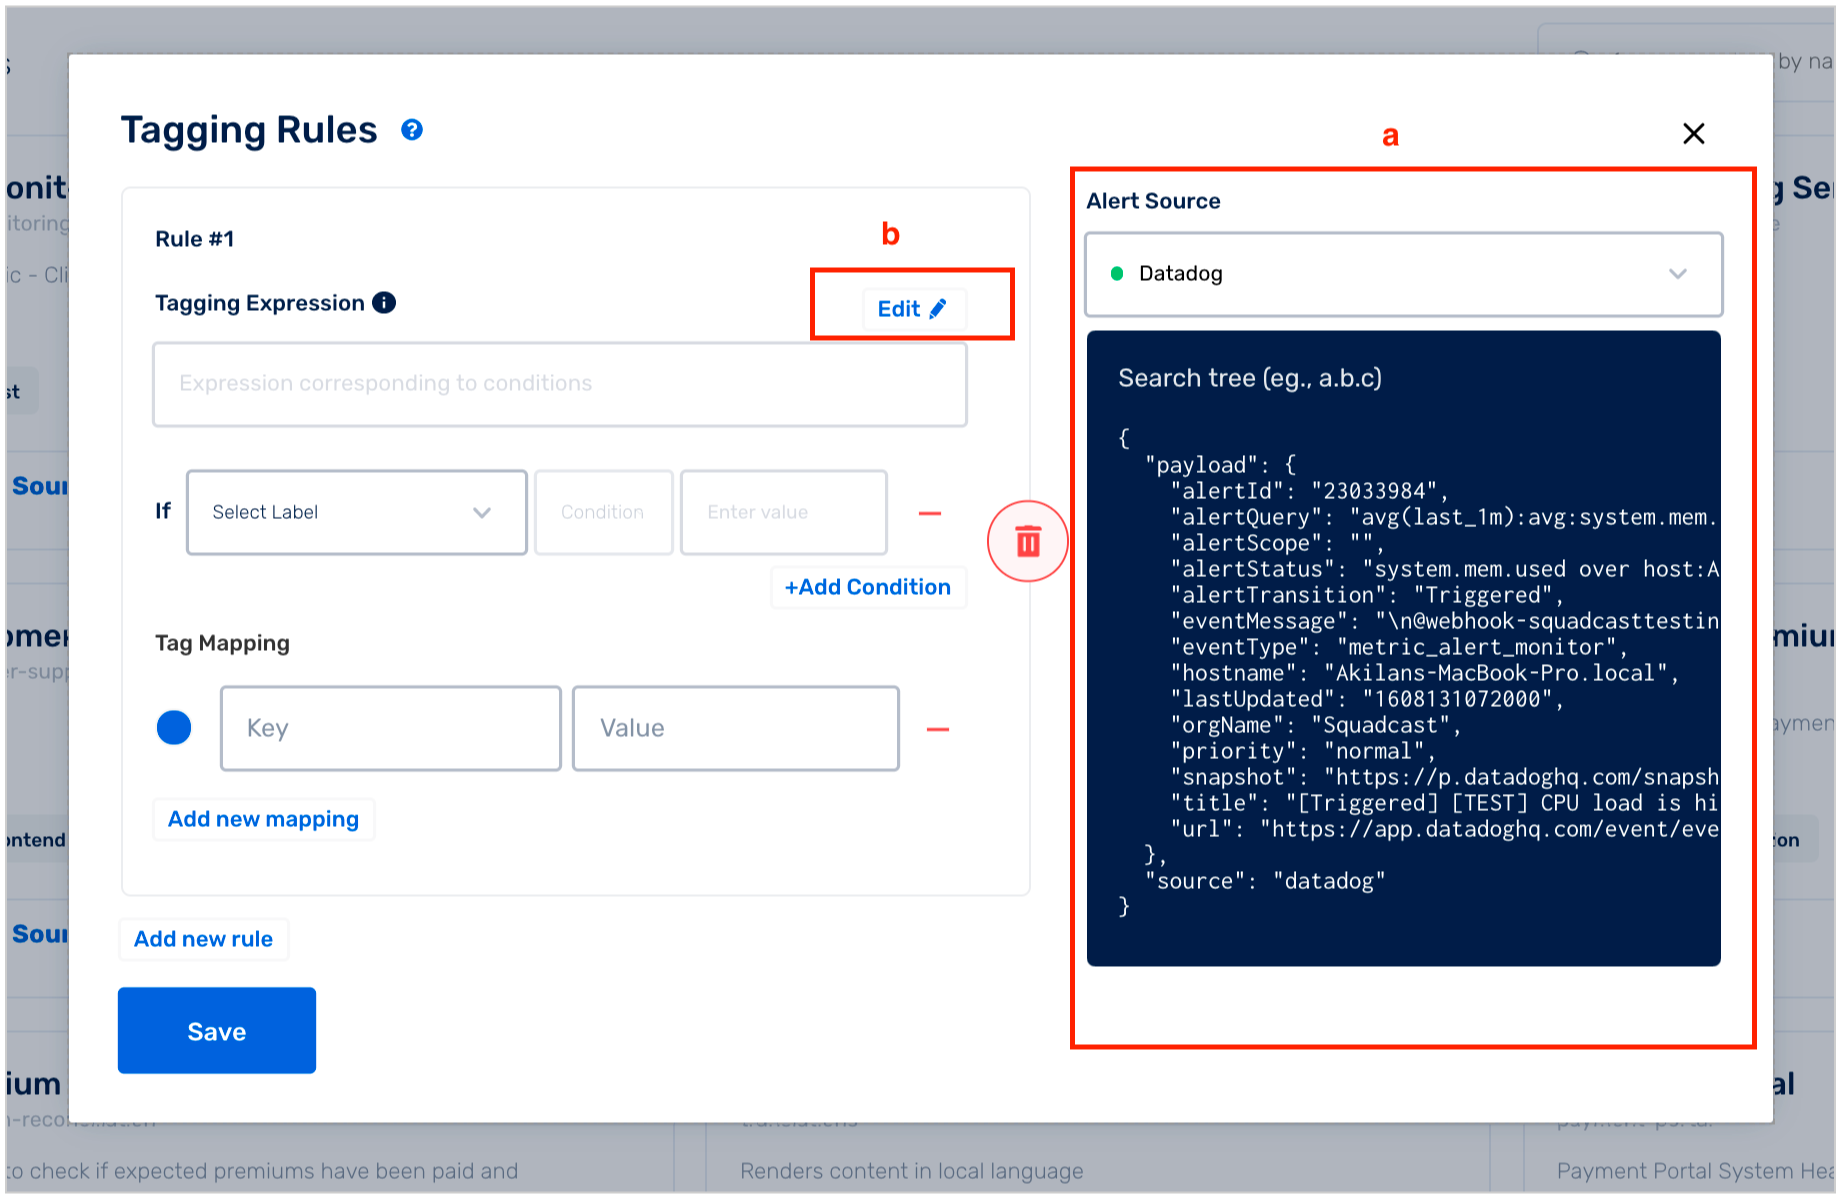This screenshot has width=1841, height=1198.
Task: Click the pencil Edit expression button
Action: click(913, 309)
